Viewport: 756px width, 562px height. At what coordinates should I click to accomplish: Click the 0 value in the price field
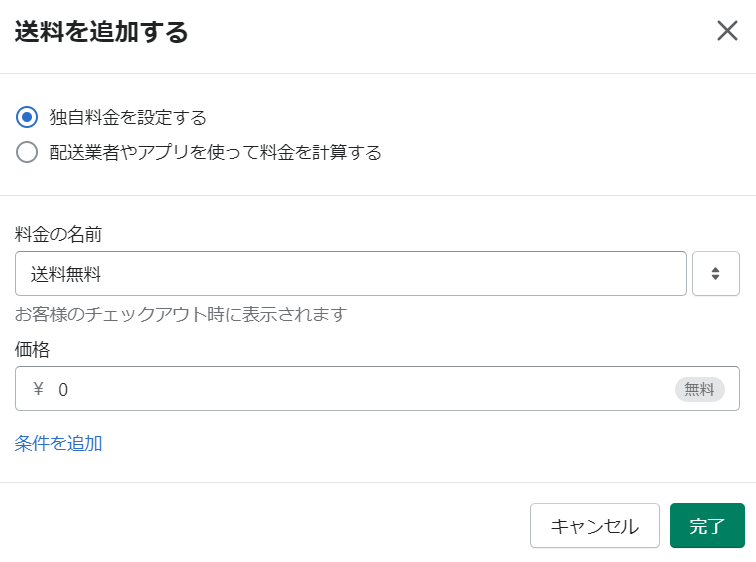(63, 389)
